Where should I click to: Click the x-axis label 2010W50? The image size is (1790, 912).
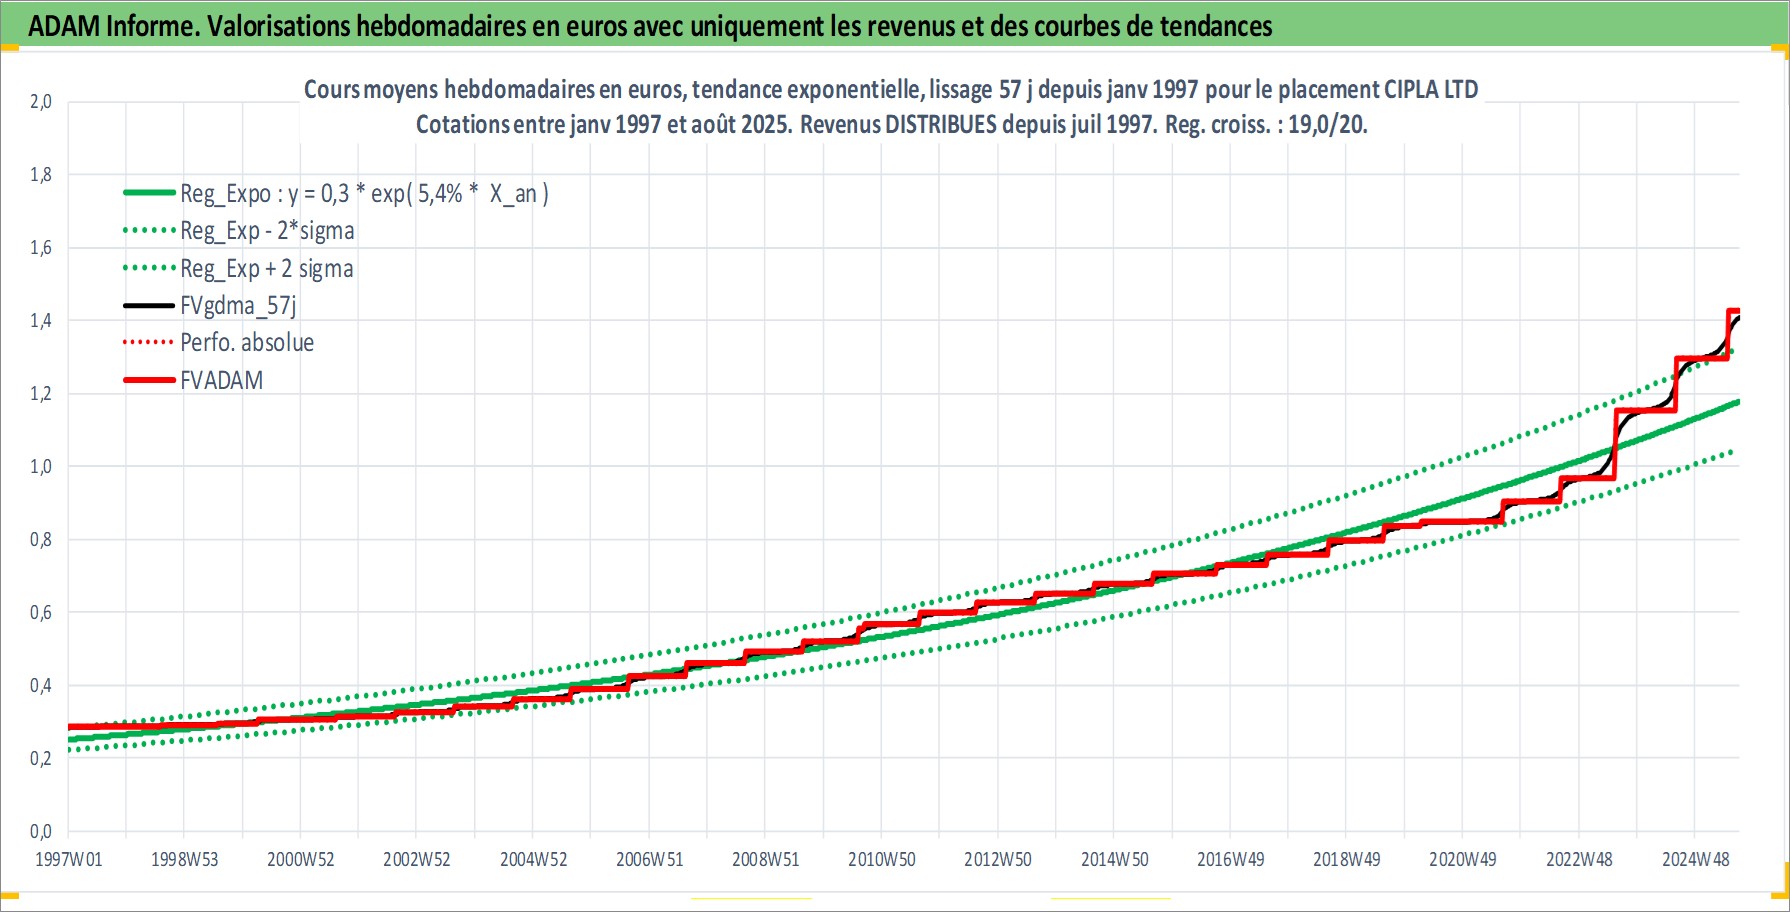coord(882,860)
